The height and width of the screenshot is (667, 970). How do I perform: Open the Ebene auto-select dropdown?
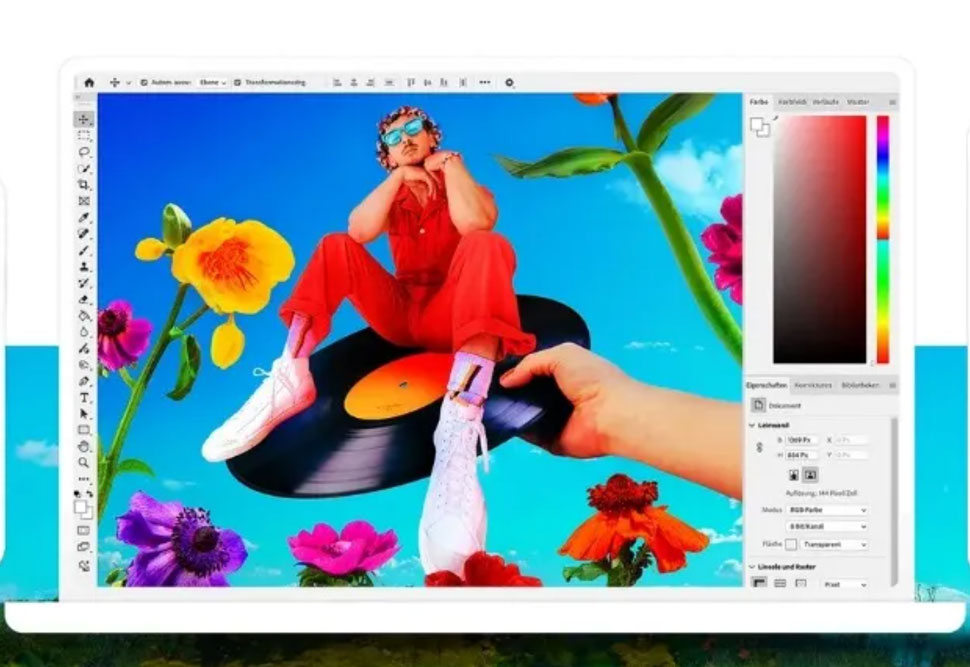tap(212, 83)
